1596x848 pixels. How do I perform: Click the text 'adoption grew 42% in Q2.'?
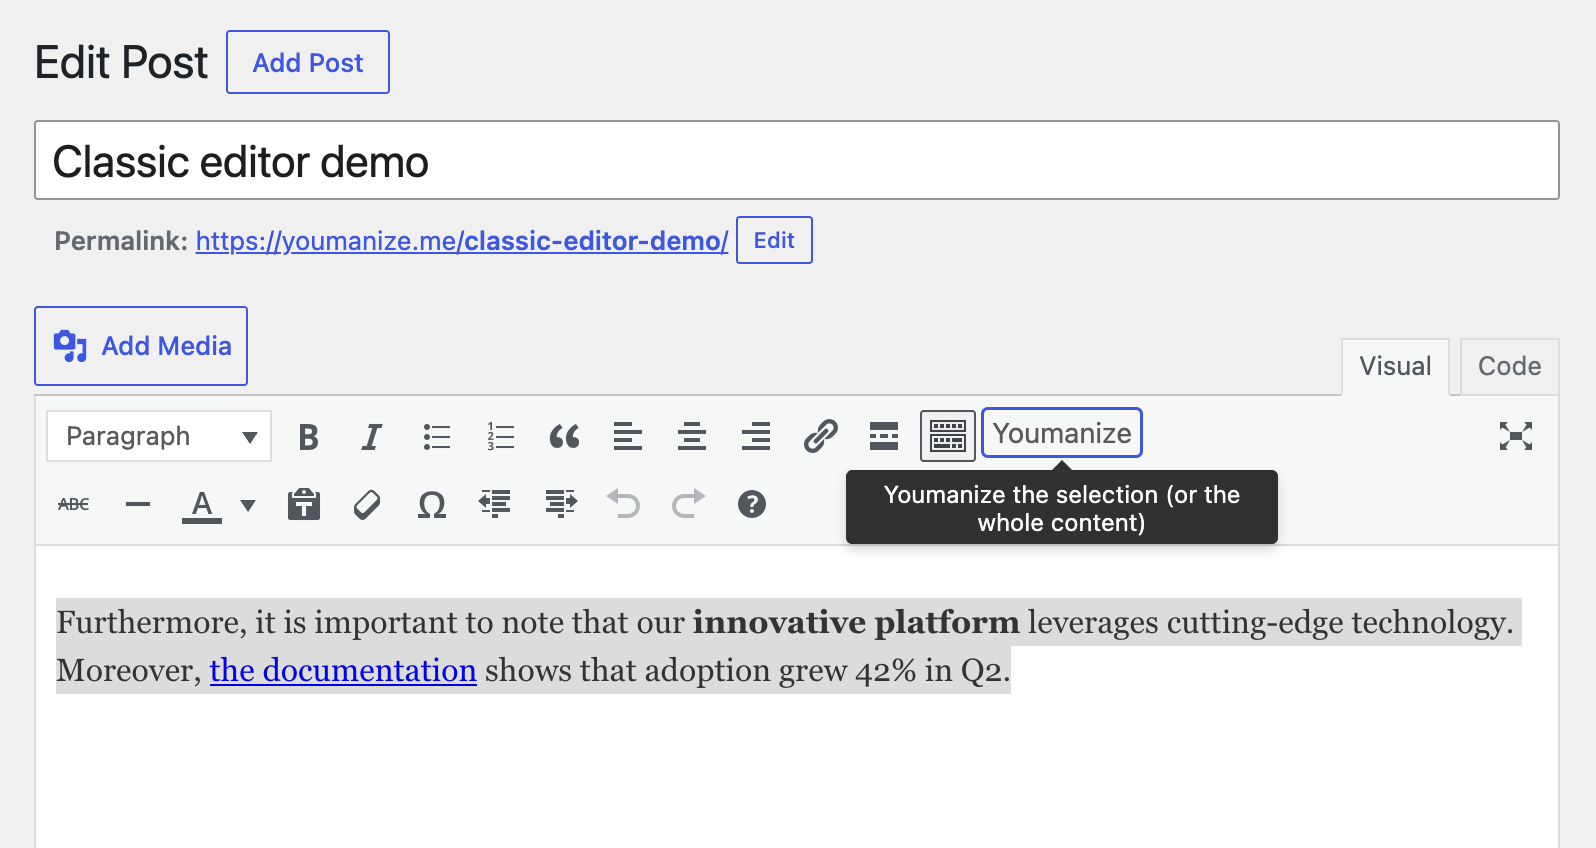(x=827, y=670)
